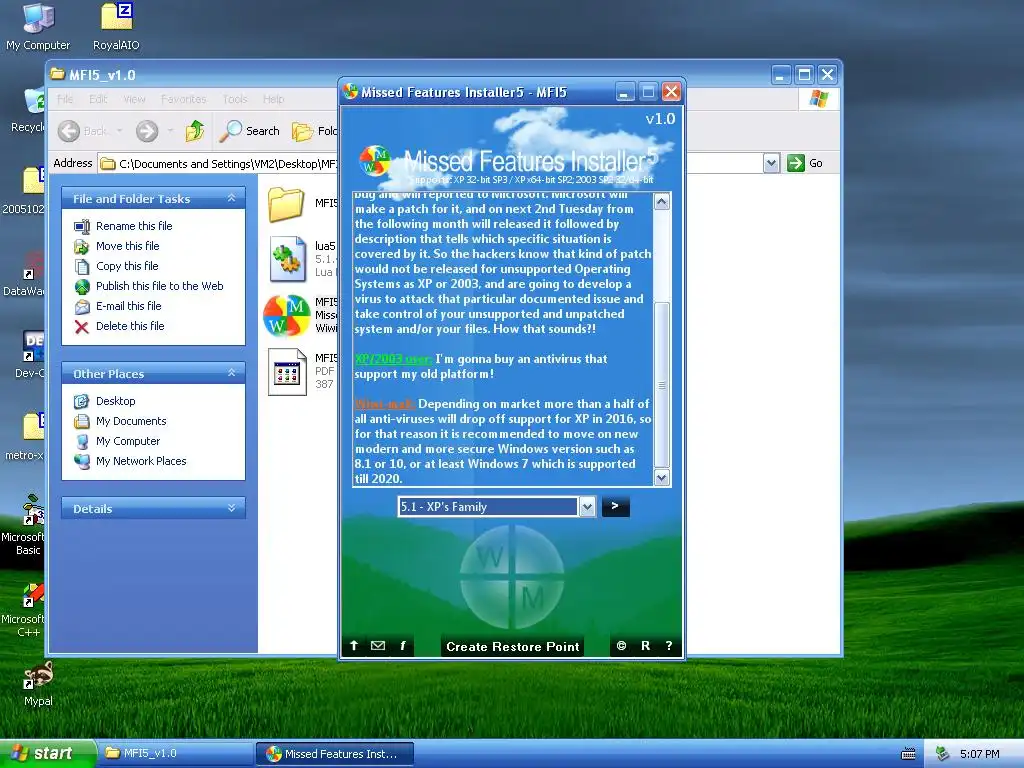Open My Network Places link
Viewport: 1024px width, 768px height.
(x=141, y=461)
